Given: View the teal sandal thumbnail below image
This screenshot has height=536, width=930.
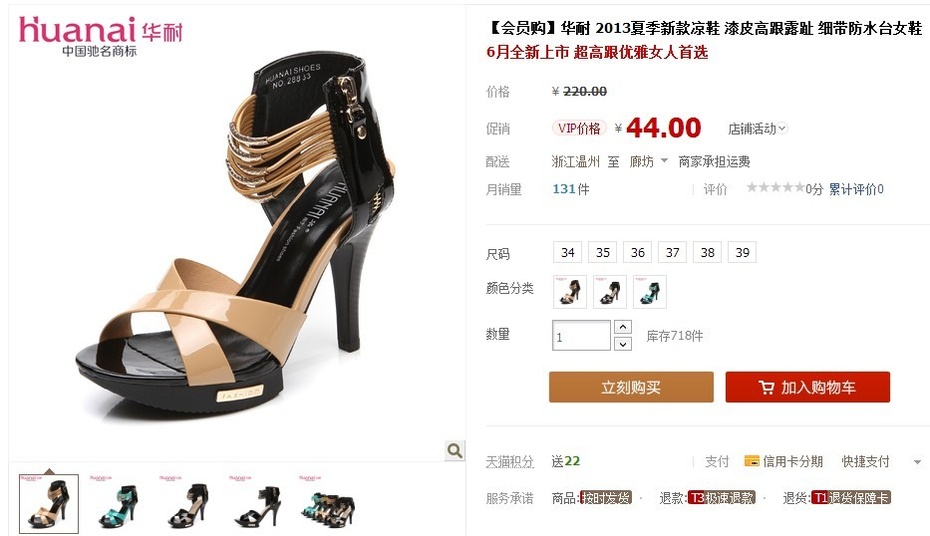Looking at the screenshot, I should tap(118, 503).
